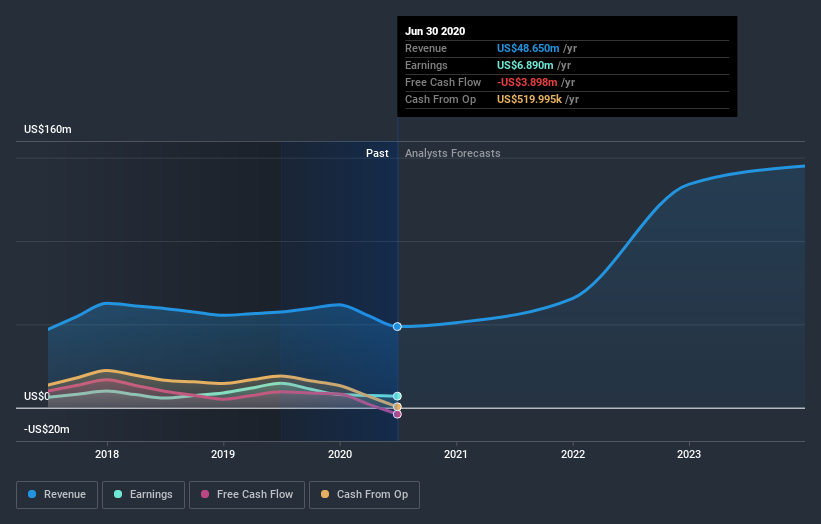821x524 pixels.
Task: Click the Analysts Forecasts label
Action: click(452, 153)
